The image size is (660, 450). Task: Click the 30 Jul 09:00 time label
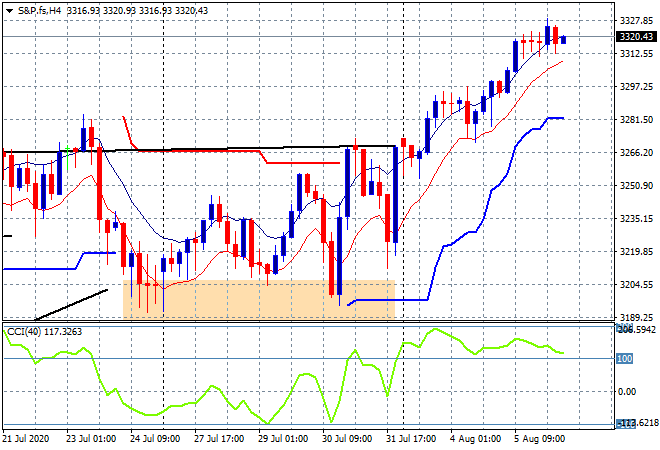347,439
